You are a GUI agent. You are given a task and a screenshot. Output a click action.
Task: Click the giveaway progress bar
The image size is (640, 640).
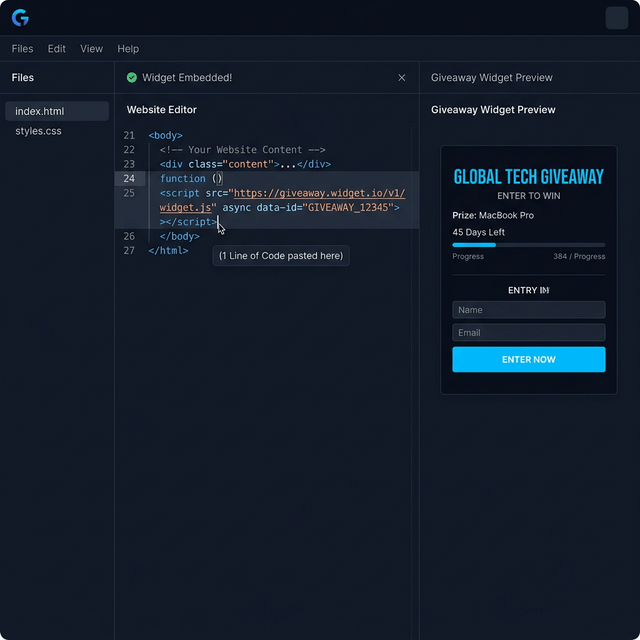529,245
